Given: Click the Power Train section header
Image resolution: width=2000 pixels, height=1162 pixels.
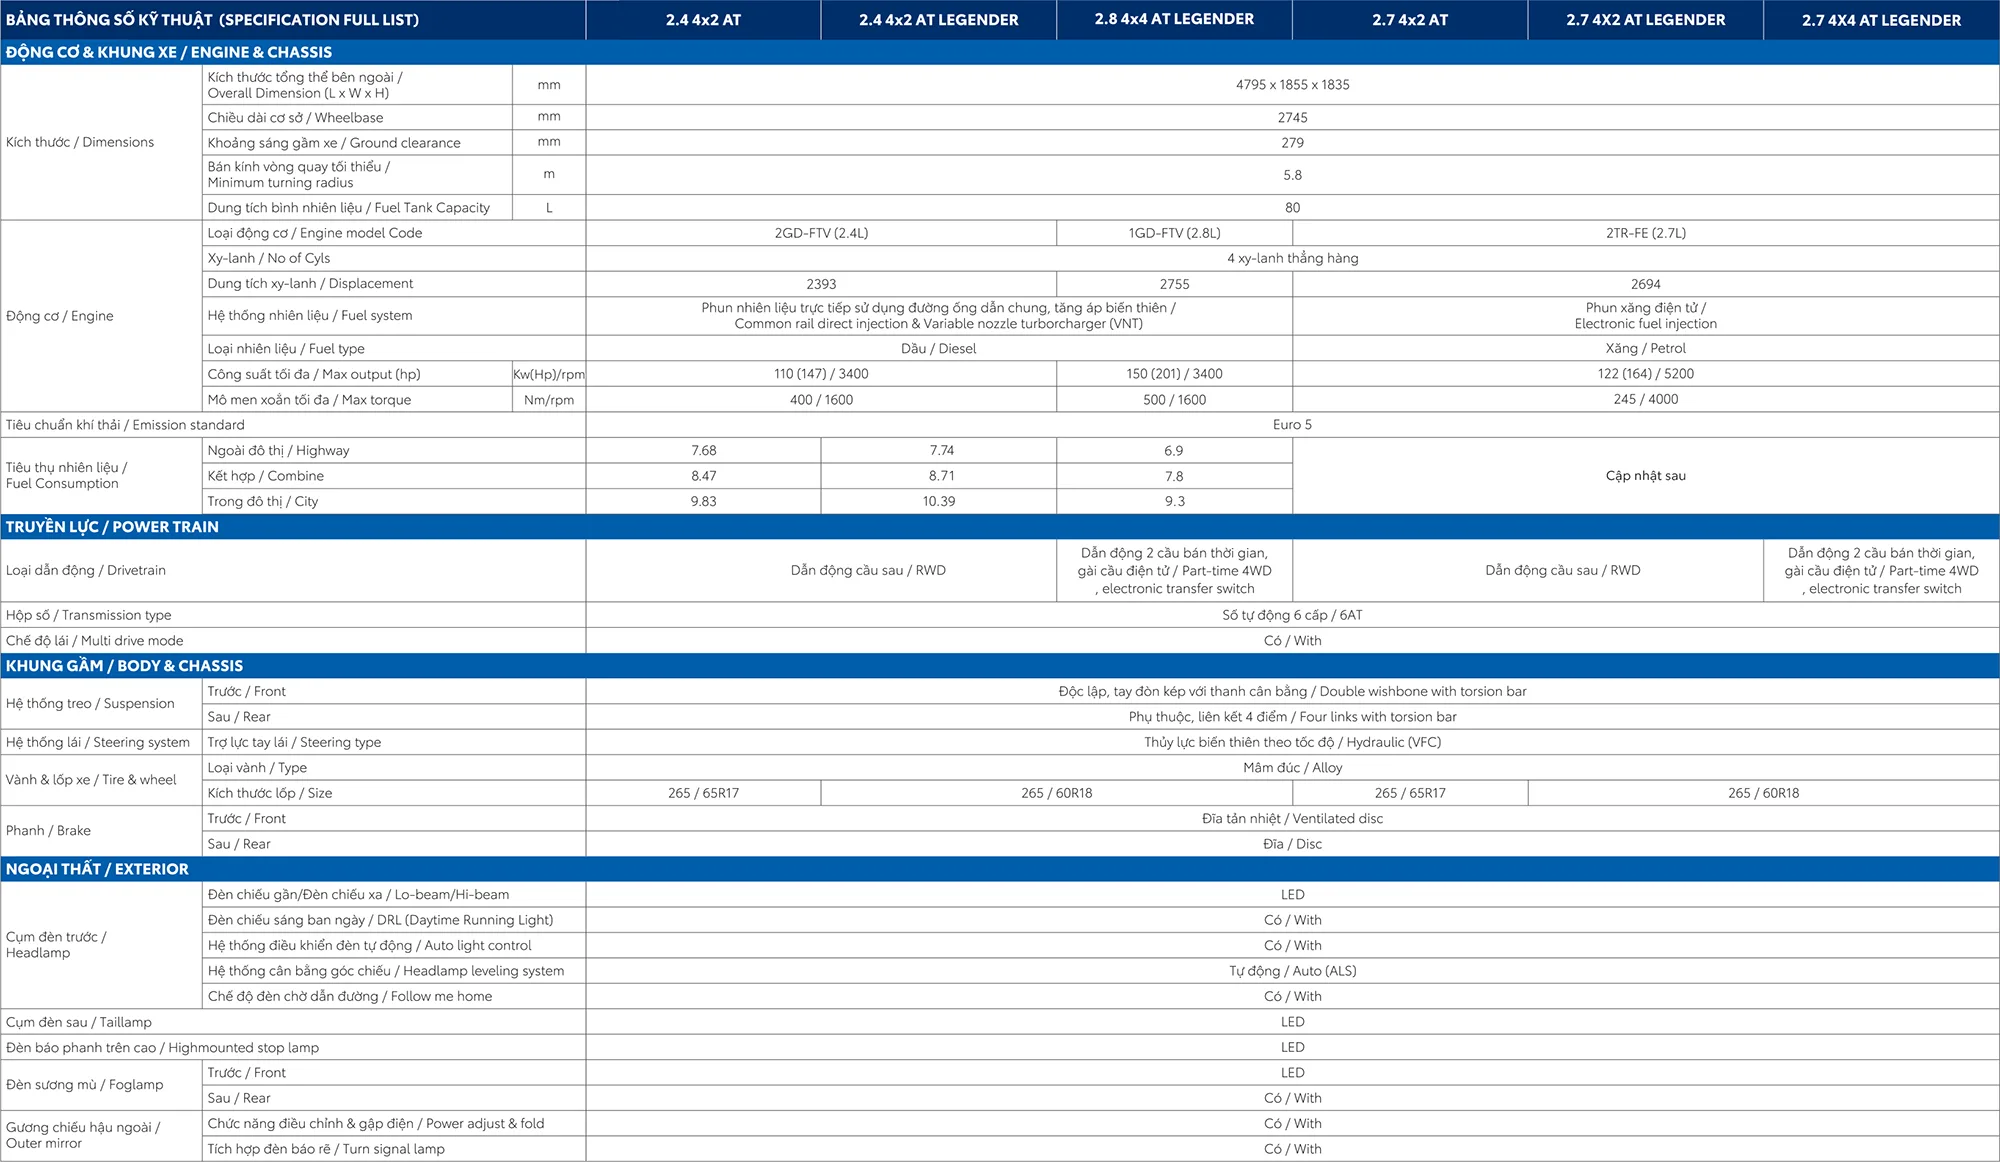Looking at the screenshot, I should [x=112, y=527].
